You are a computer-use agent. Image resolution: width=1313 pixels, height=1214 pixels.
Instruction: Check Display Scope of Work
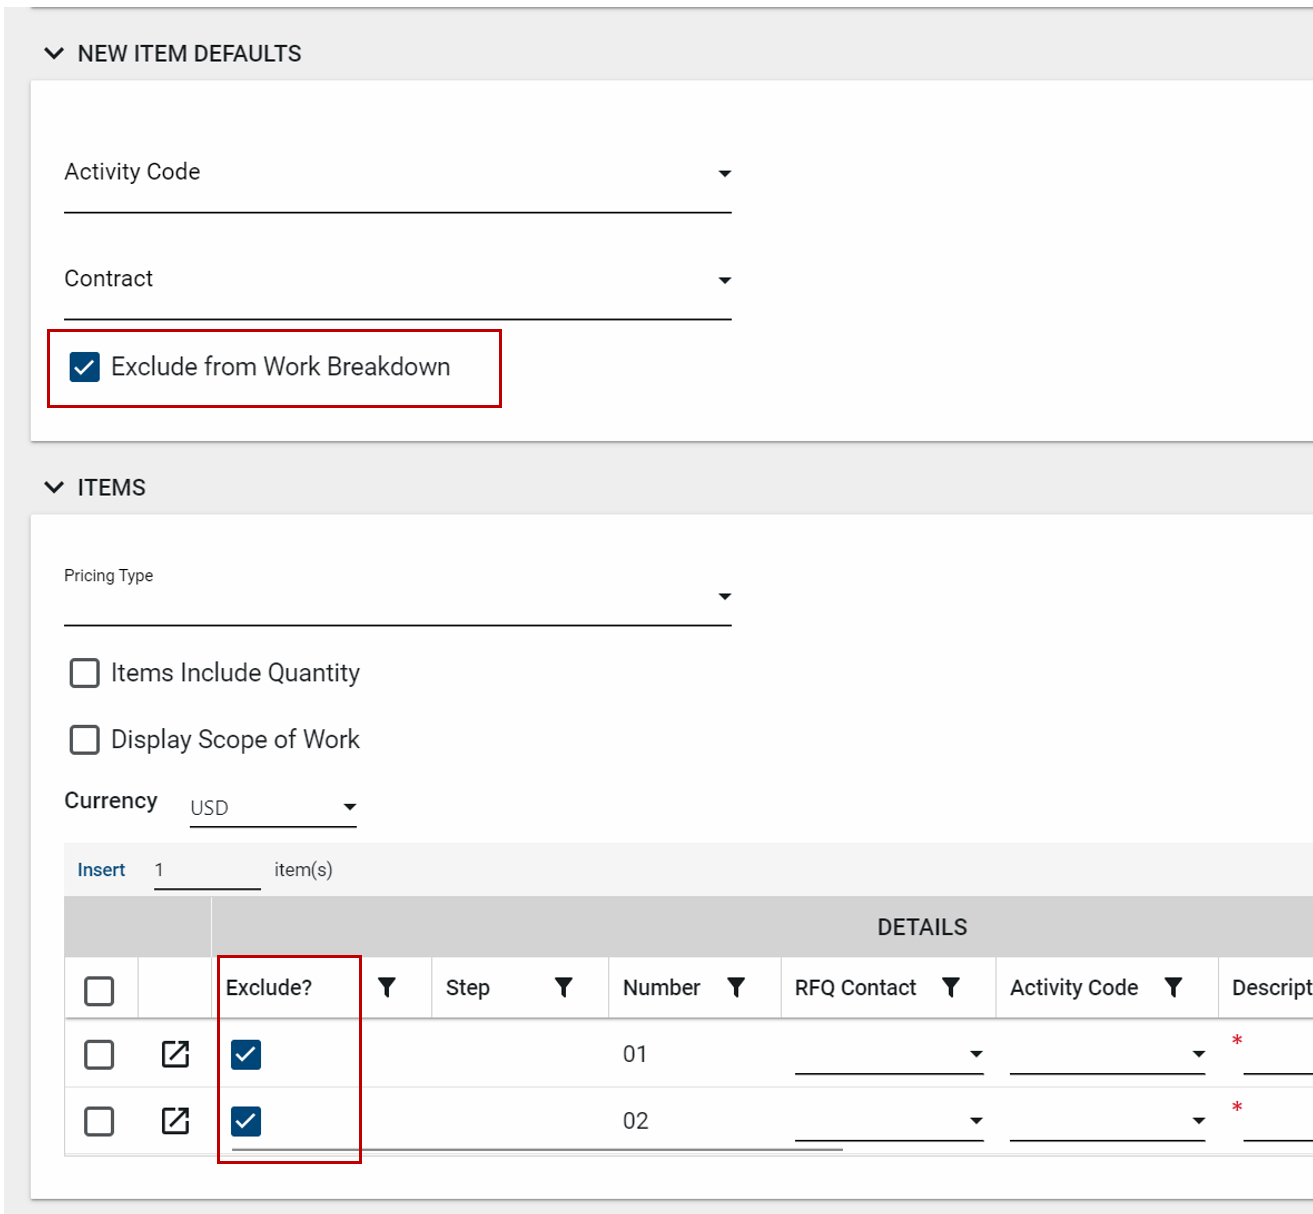85,740
